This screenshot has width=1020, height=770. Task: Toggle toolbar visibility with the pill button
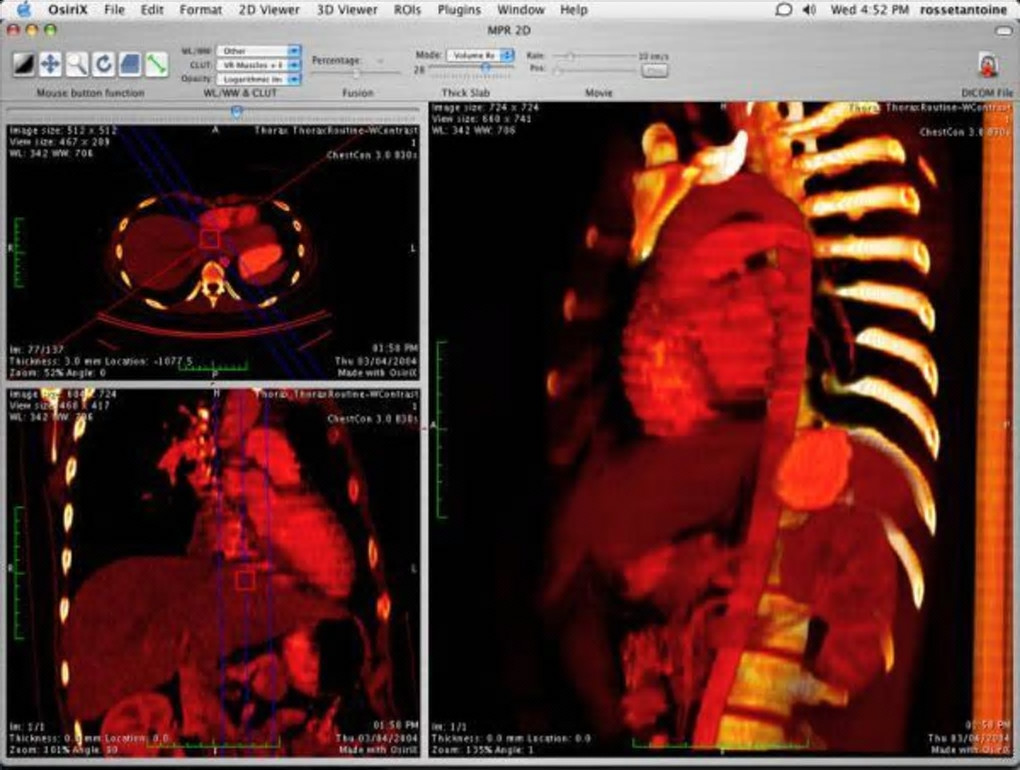click(1005, 30)
